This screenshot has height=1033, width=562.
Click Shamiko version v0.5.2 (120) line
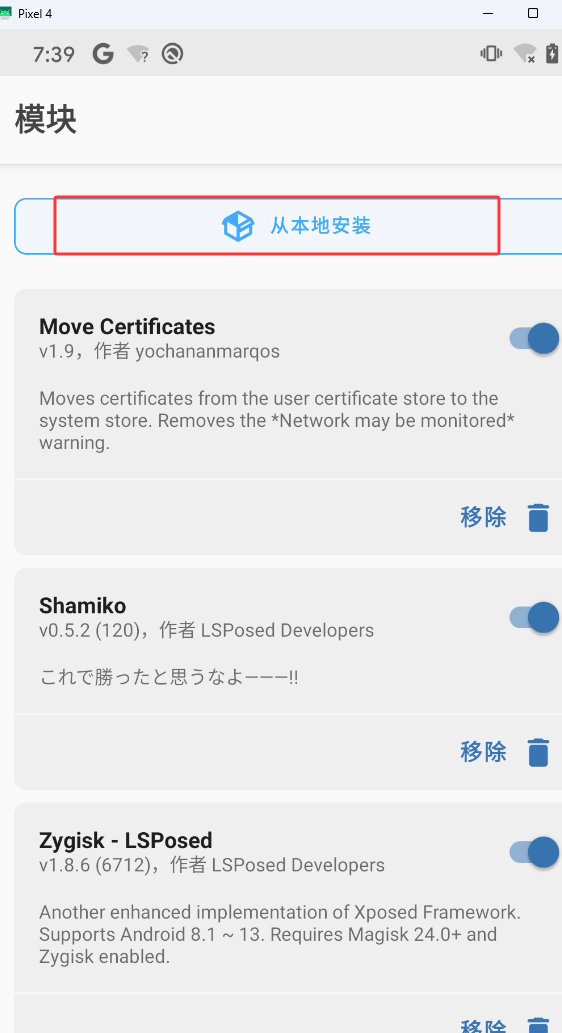[206, 630]
